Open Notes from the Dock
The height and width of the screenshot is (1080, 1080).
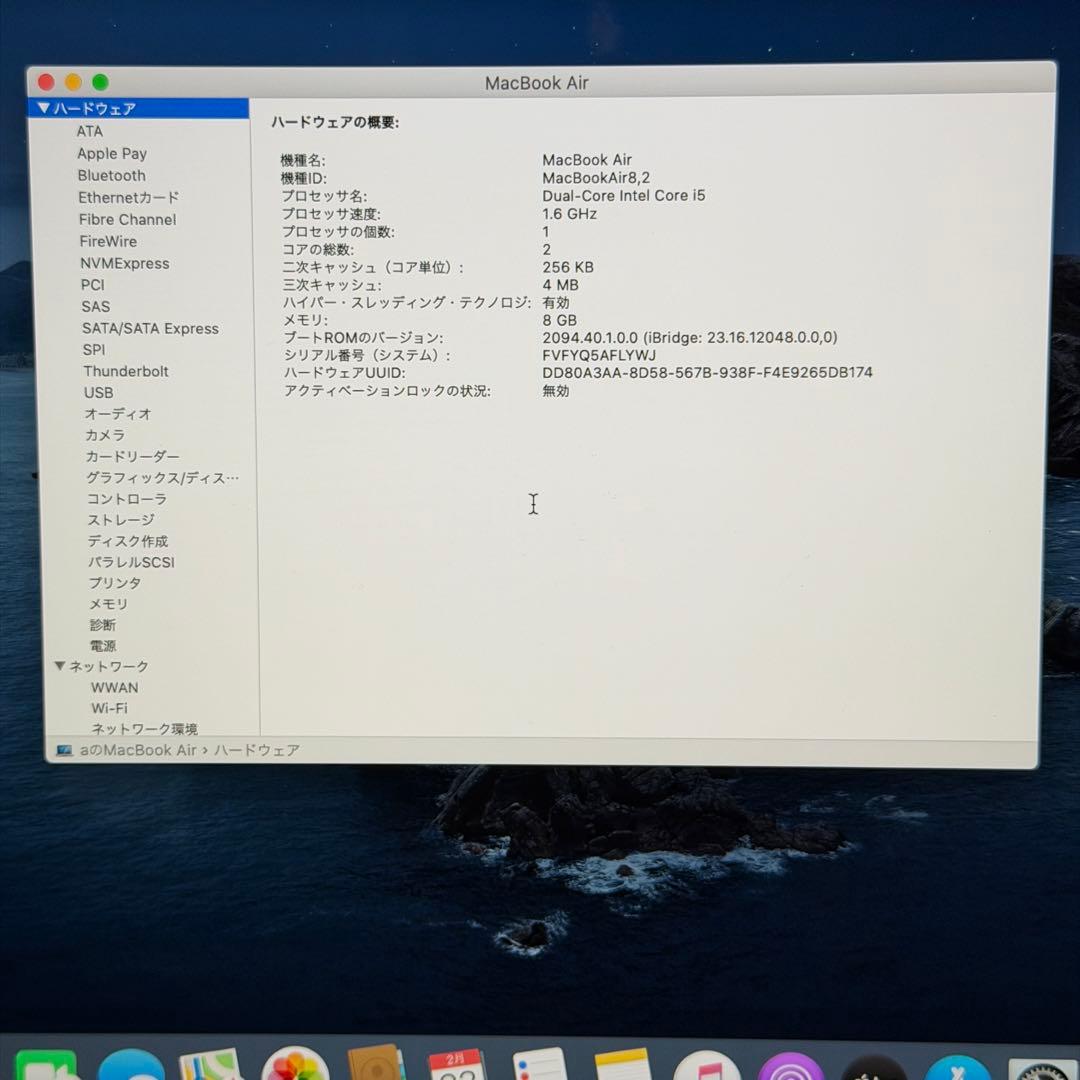pyautogui.click(x=622, y=1065)
